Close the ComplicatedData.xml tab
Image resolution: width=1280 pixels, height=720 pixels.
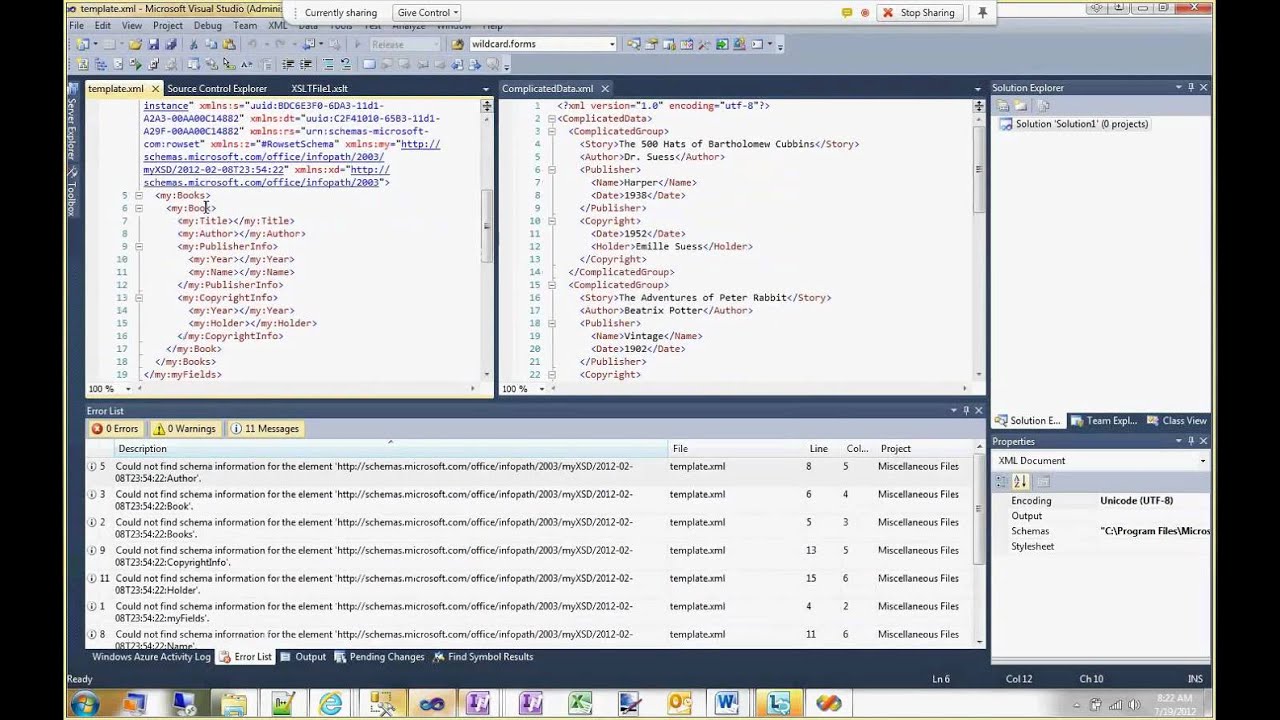pyautogui.click(x=605, y=88)
